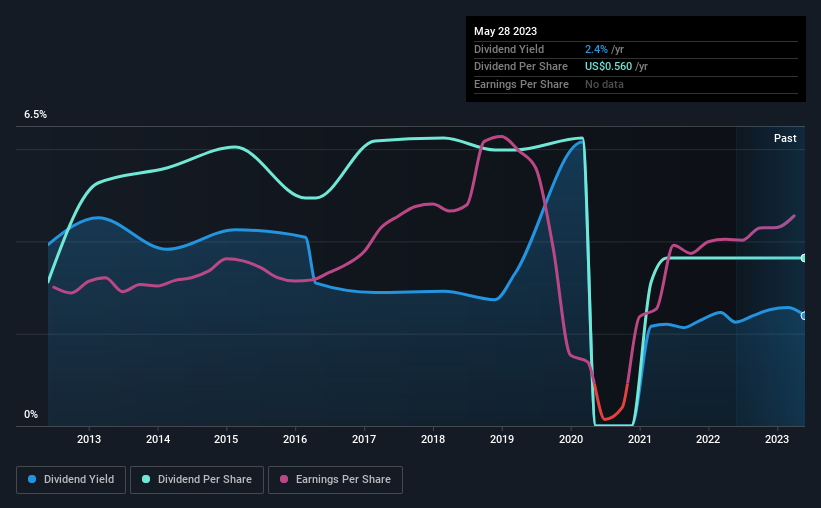The width and height of the screenshot is (821, 508).
Task: Click the teal Dividend Per Share legend dot
Action: point(146,479)
